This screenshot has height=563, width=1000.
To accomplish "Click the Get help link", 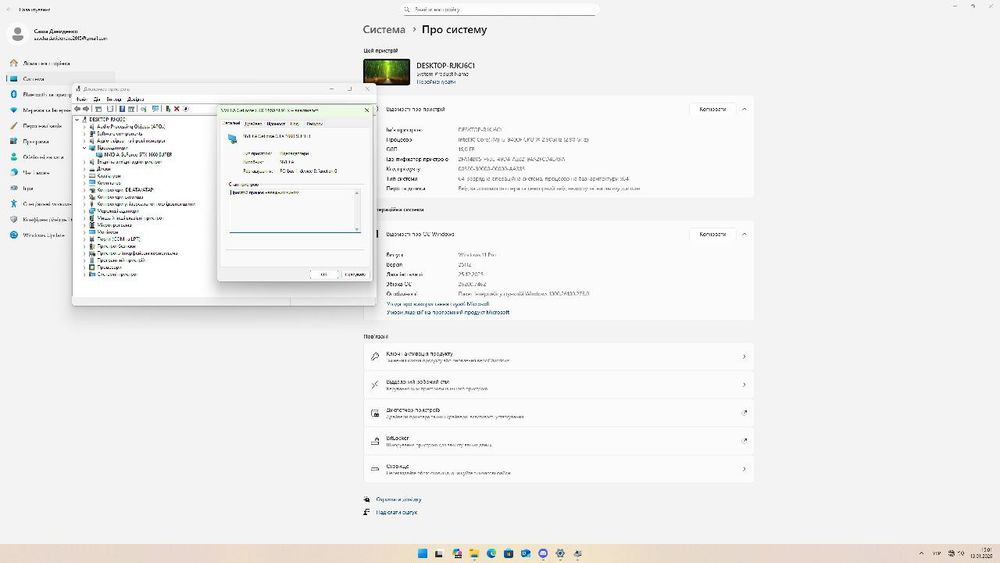I will tap(399, 499).
